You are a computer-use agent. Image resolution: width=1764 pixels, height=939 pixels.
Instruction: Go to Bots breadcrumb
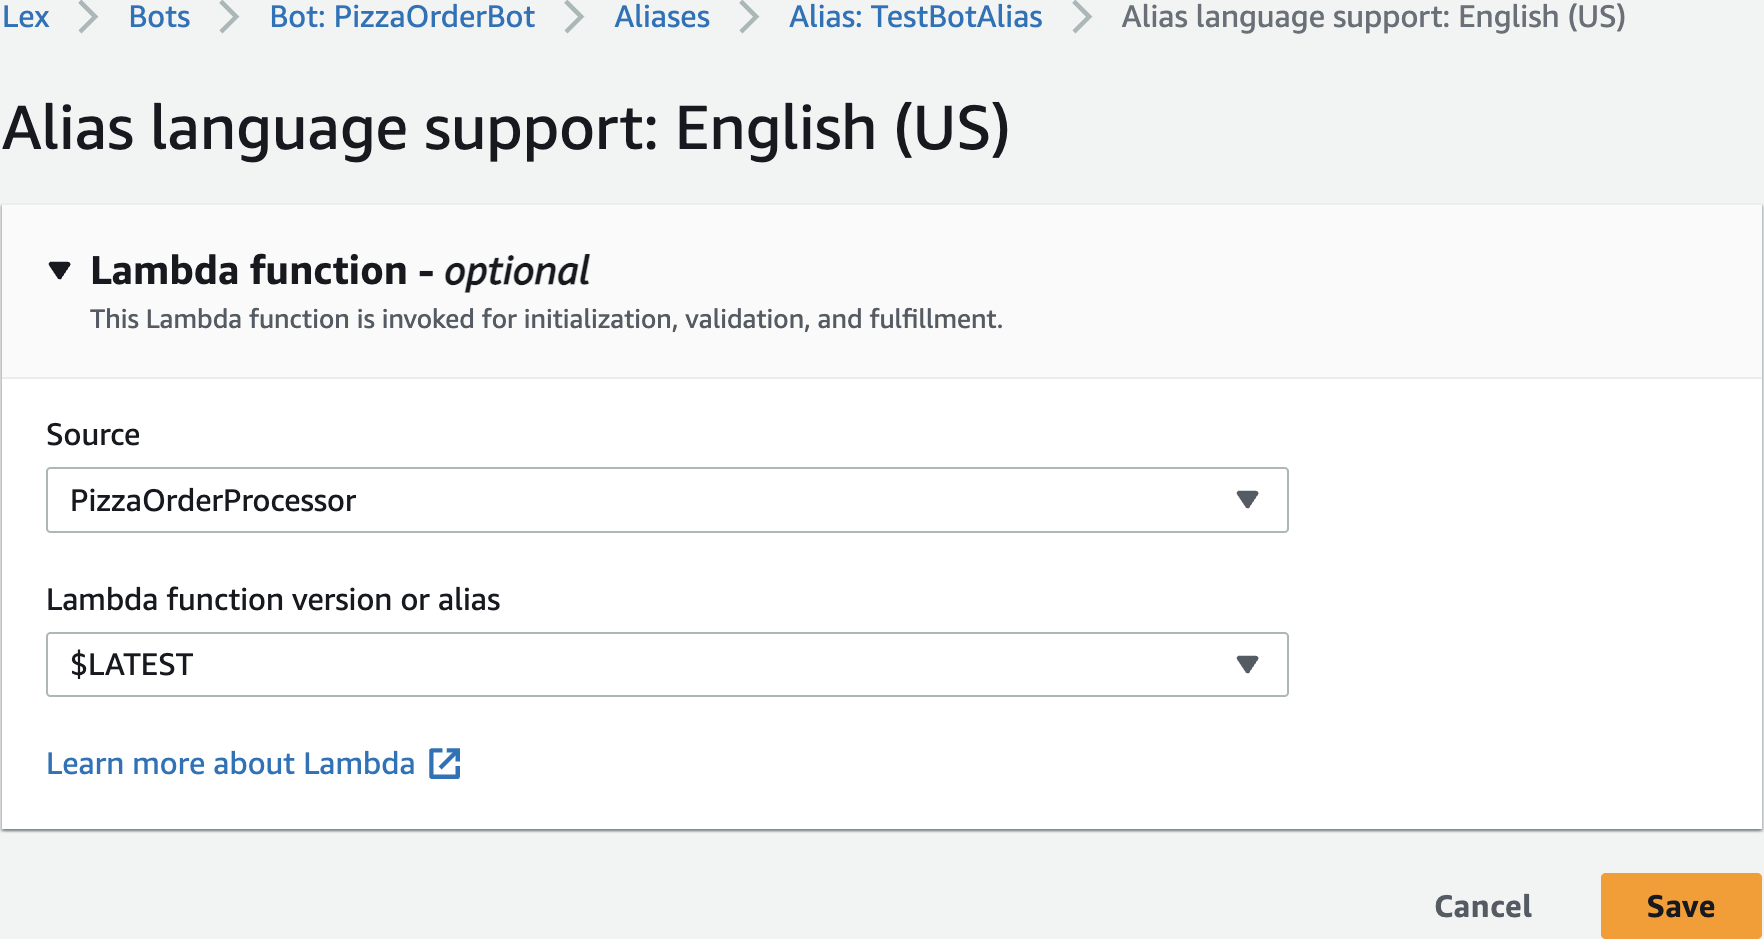point(159,17)
